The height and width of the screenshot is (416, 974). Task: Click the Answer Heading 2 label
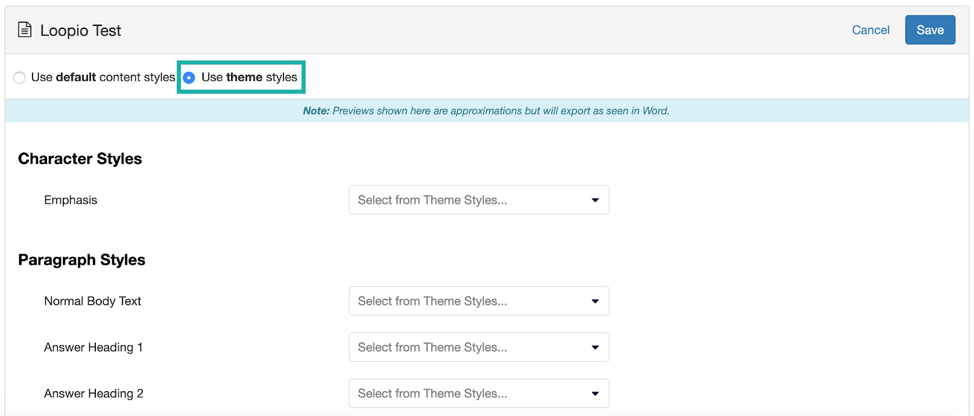click(93, 393)
